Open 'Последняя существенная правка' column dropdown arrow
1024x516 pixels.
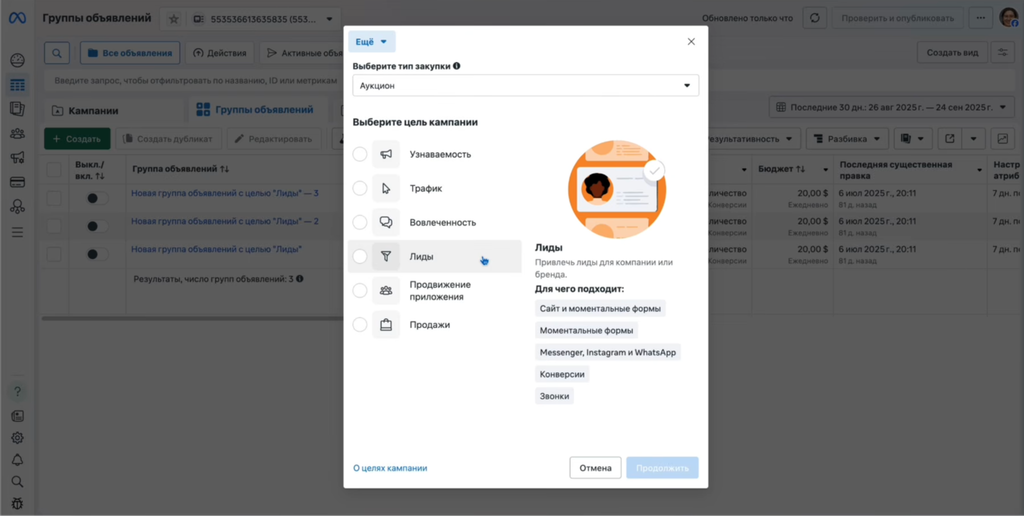pos(979,170)
